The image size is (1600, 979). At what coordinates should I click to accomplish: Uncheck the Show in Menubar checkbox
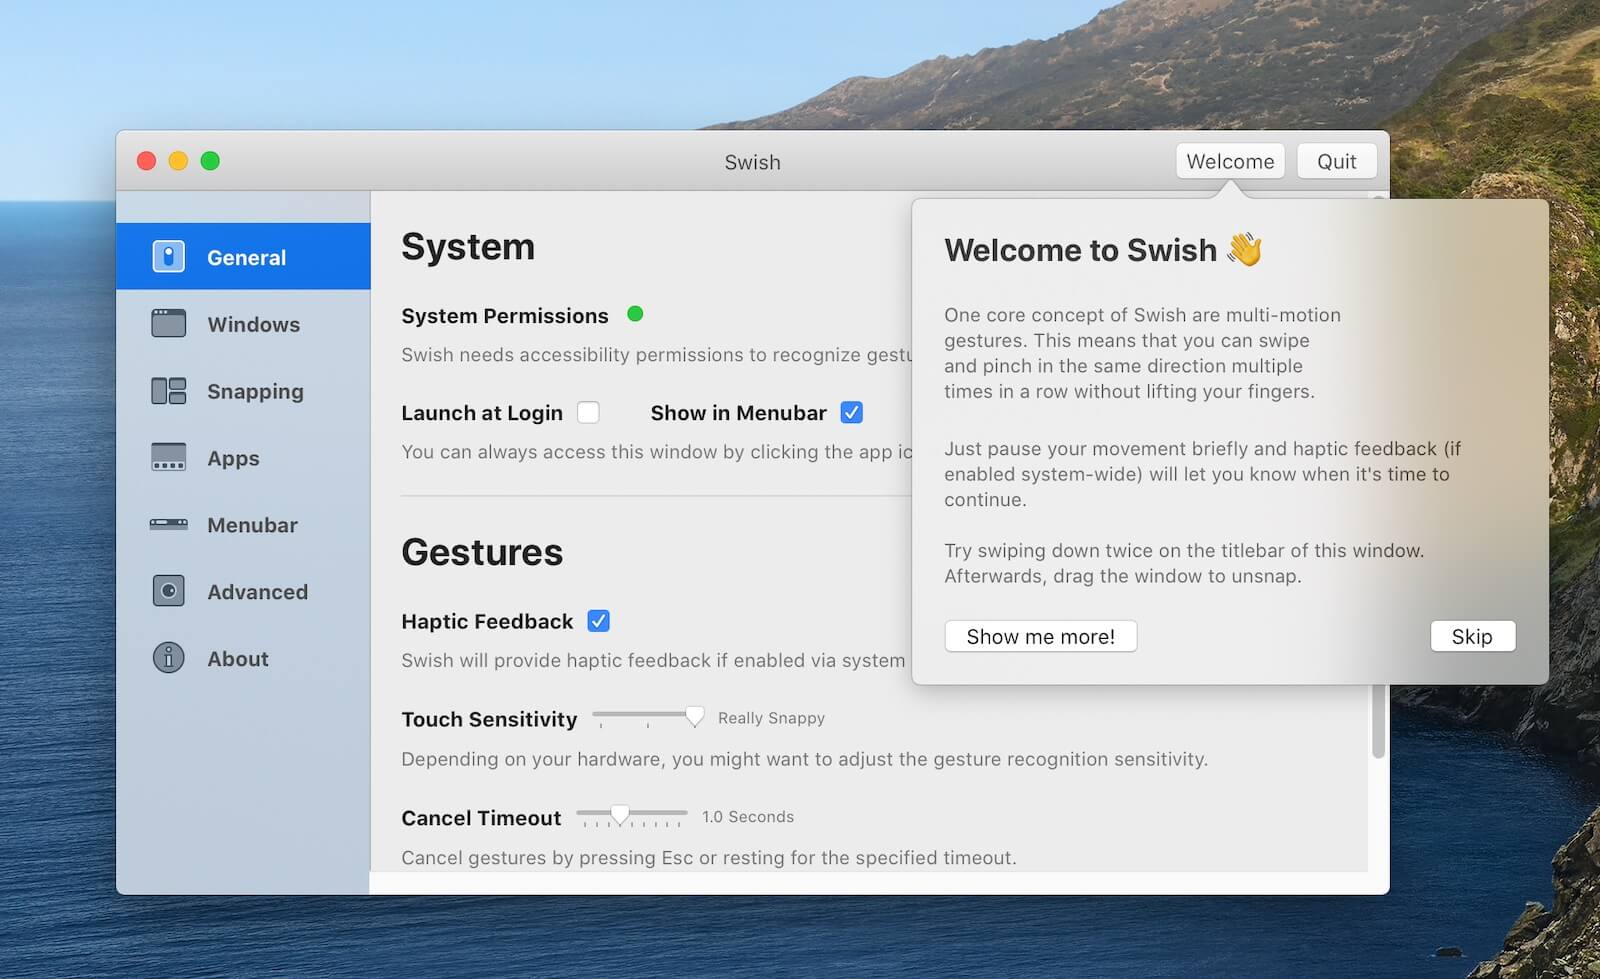click(x=852, y=412)
